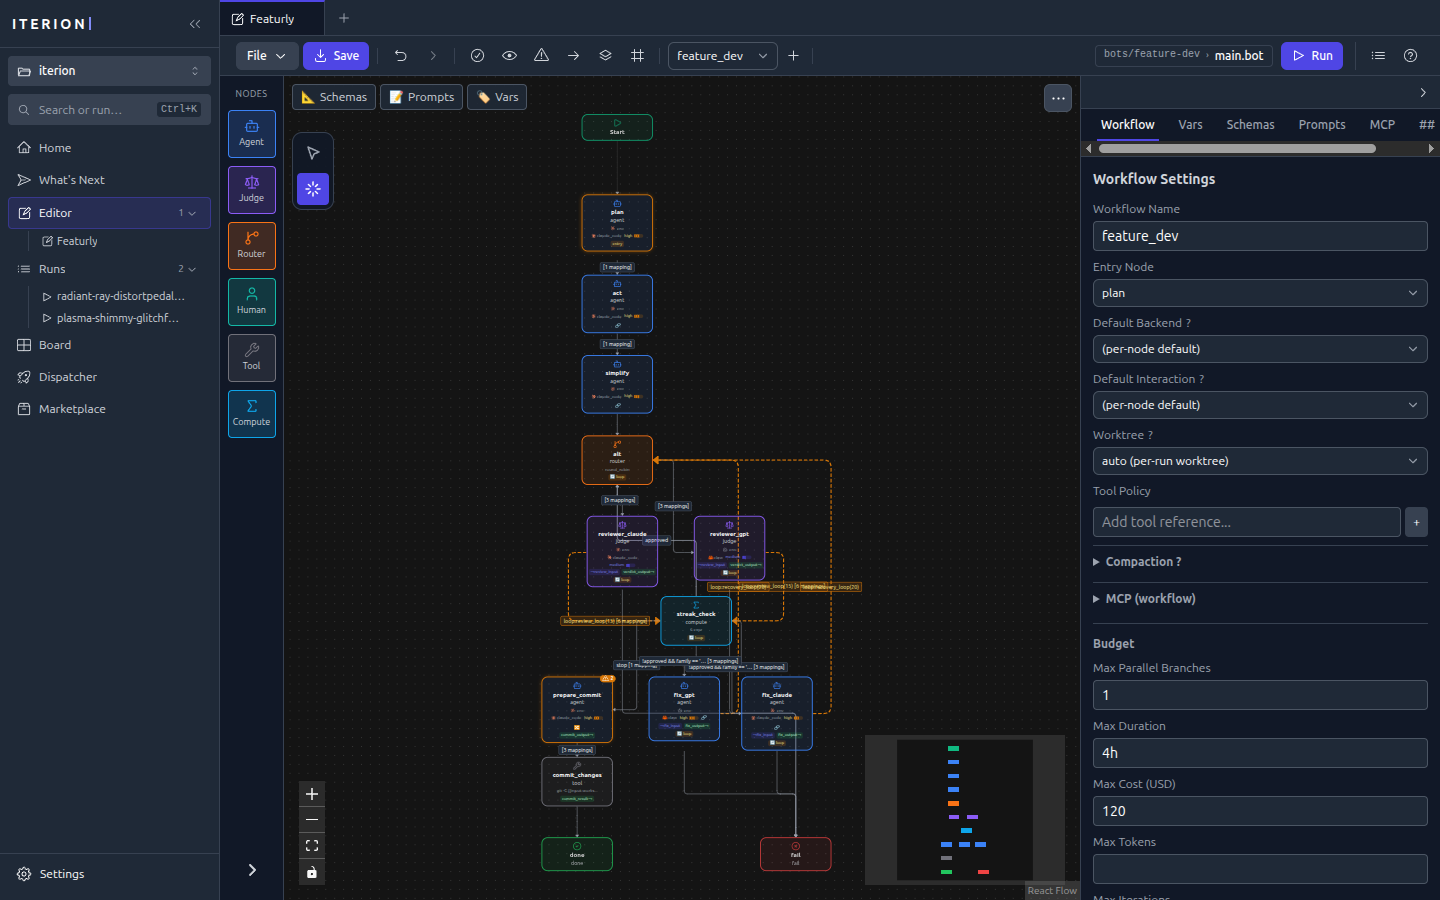Viewport: 1440px width, 900px height.
Task: Open the Default Backend dropdown
Action: pos(1260,349)
